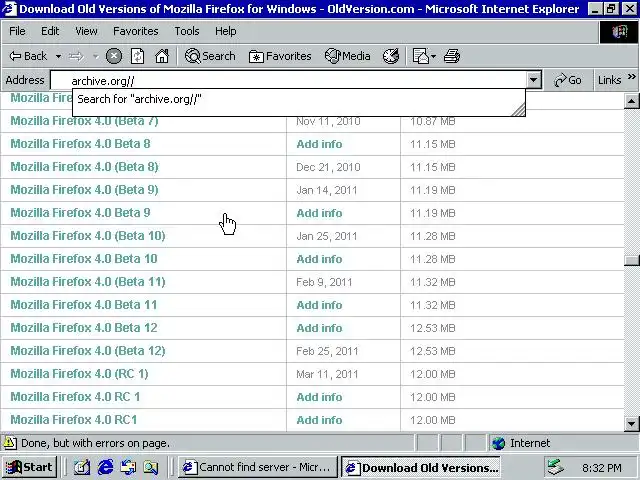Open Mozilla Firefox 4.0 (RC 1) link
This screenshot has width=640, height=480.
click(79, 374)
